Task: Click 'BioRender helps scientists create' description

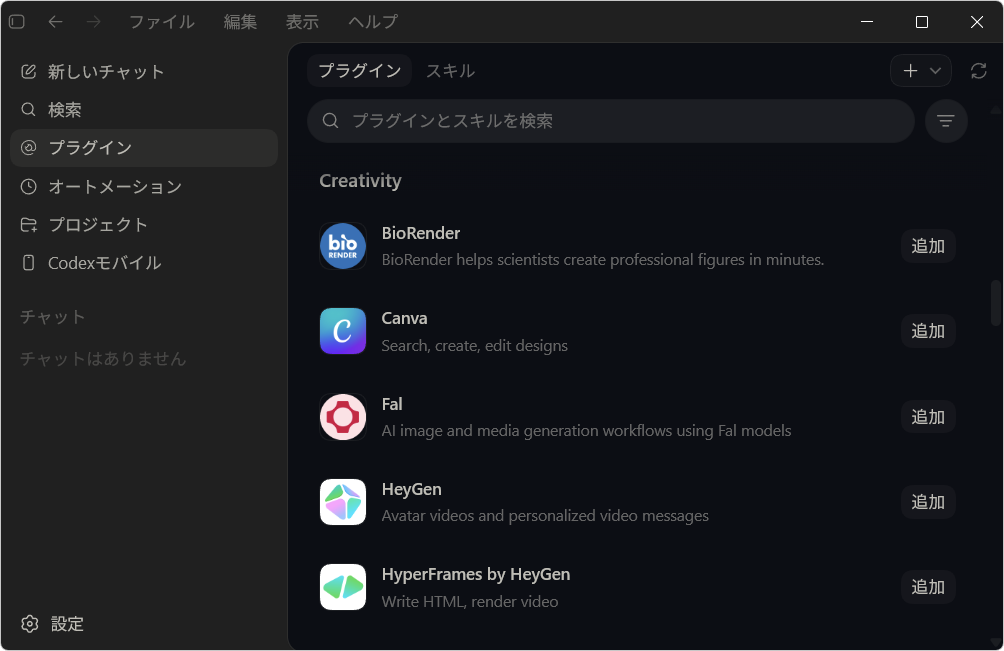Action: [x=603, y=260]
